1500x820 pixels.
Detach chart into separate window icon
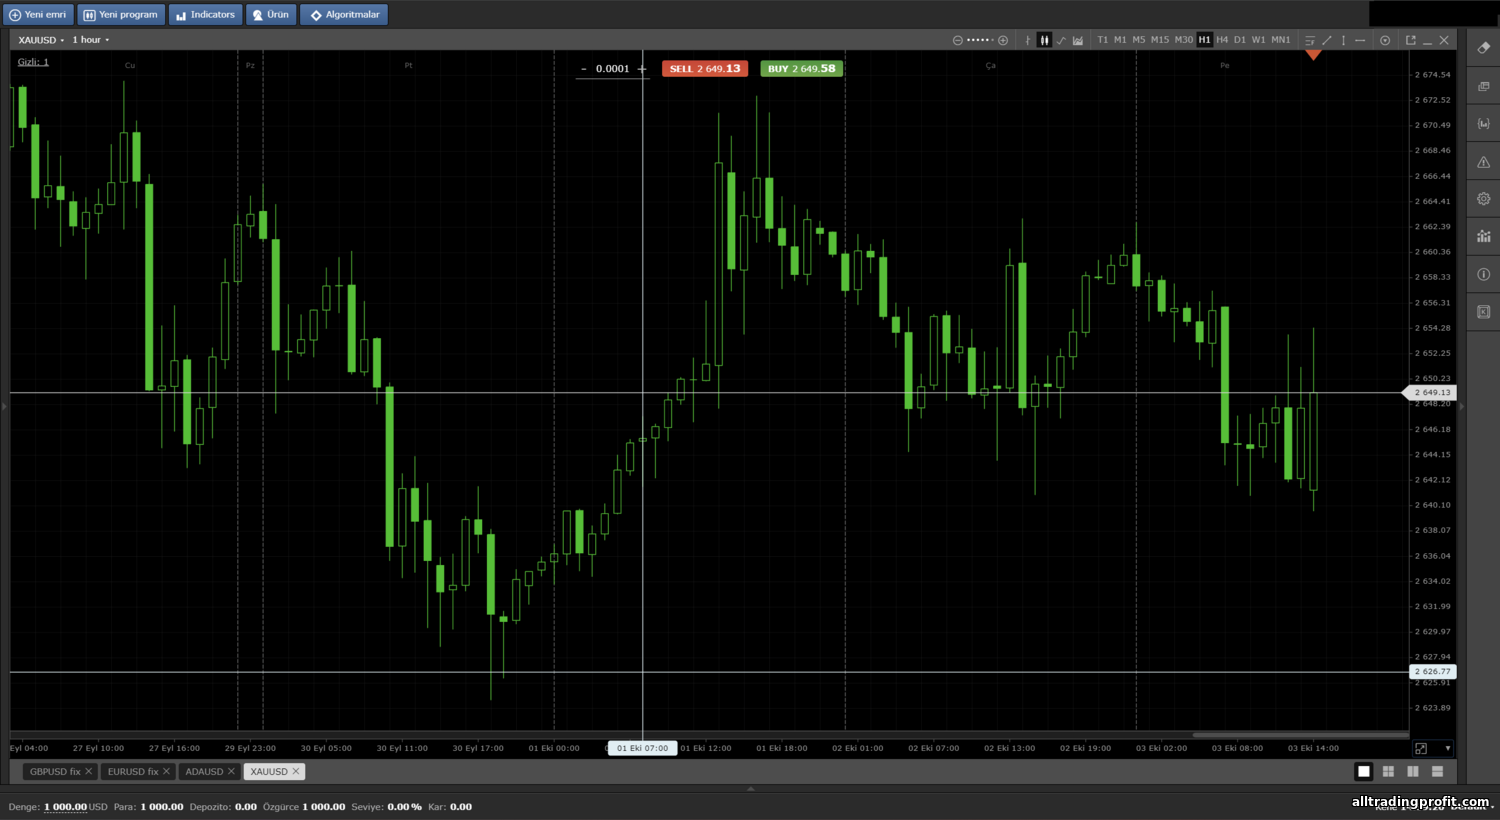[x=1411, y=40]
